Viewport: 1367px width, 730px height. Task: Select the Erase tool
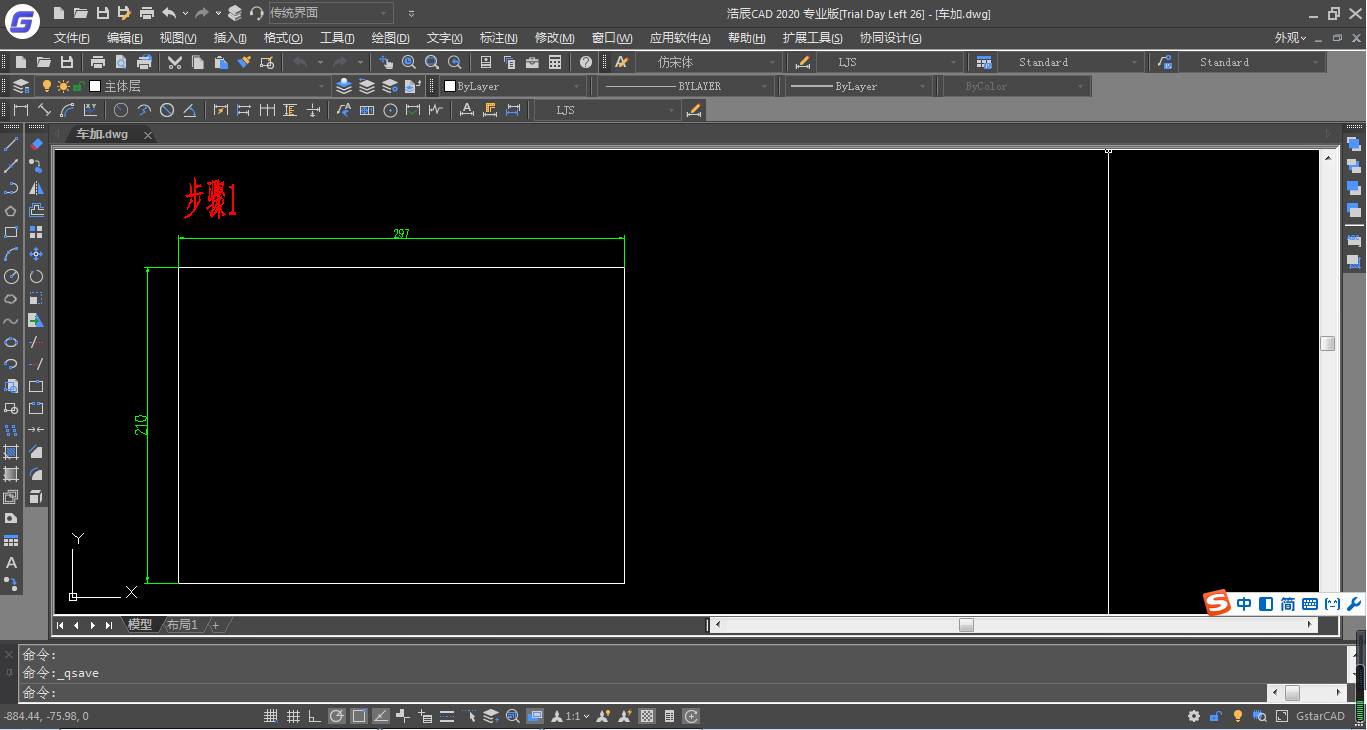click(x=36, y=144)
